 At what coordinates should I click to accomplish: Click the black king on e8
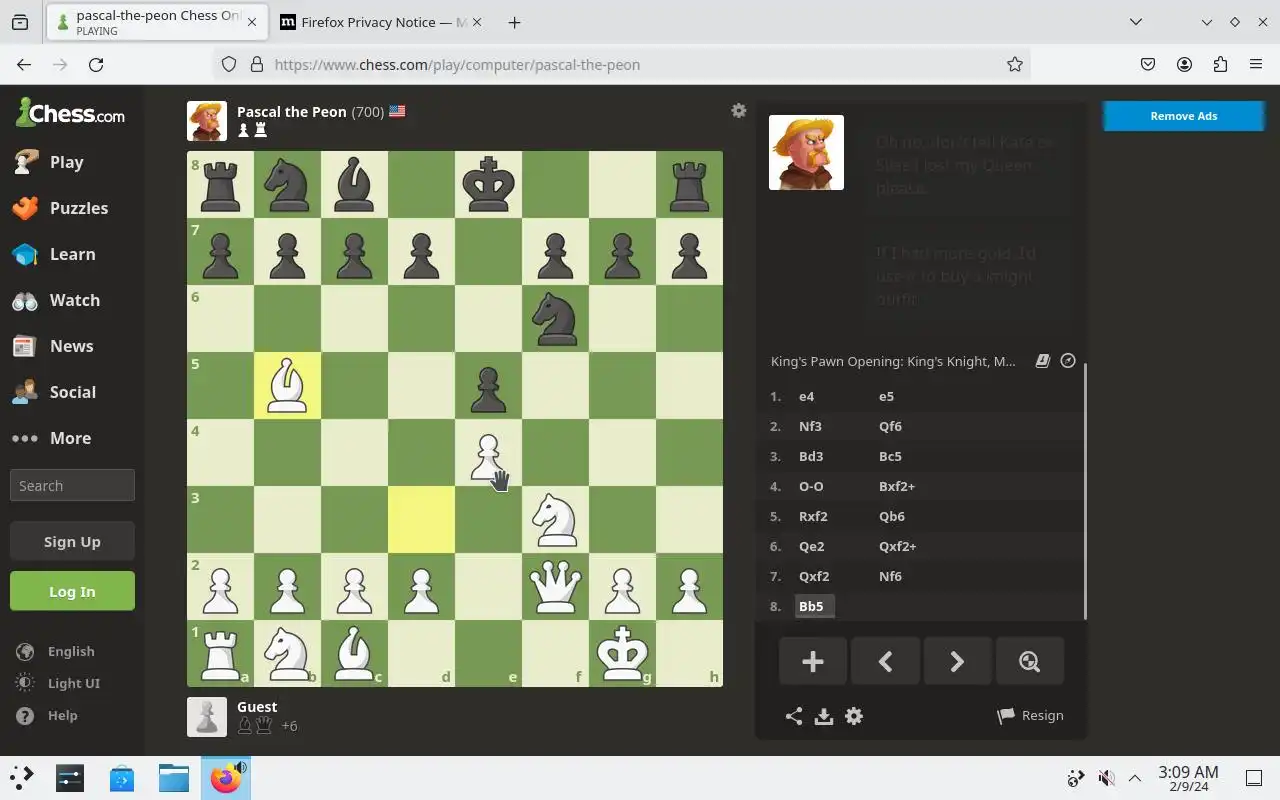(488, 184)
